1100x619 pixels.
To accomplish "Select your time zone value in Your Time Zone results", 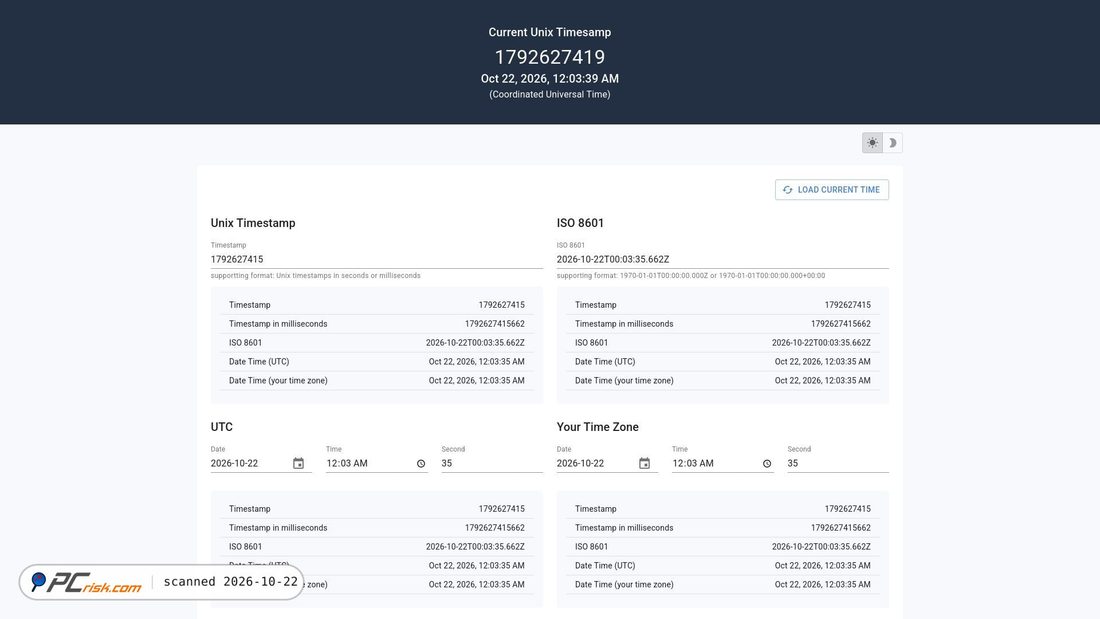I will coord(822,585).
